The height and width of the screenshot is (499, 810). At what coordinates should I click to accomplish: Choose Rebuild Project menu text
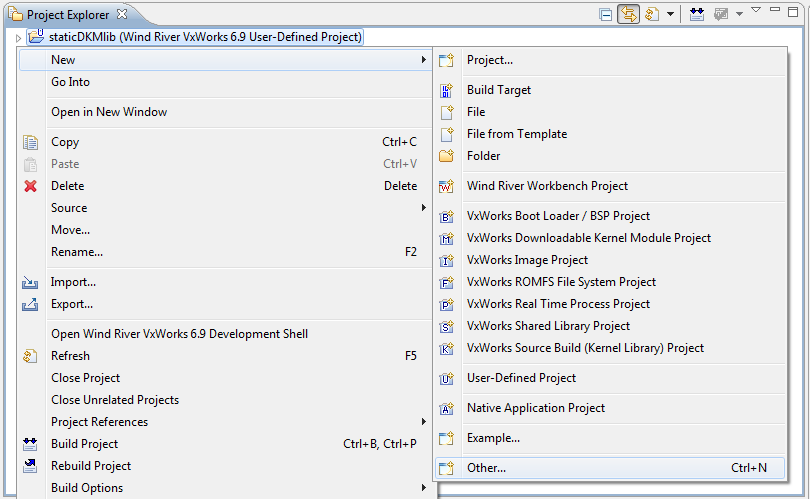pyautogui.click(x=91, y=466)
